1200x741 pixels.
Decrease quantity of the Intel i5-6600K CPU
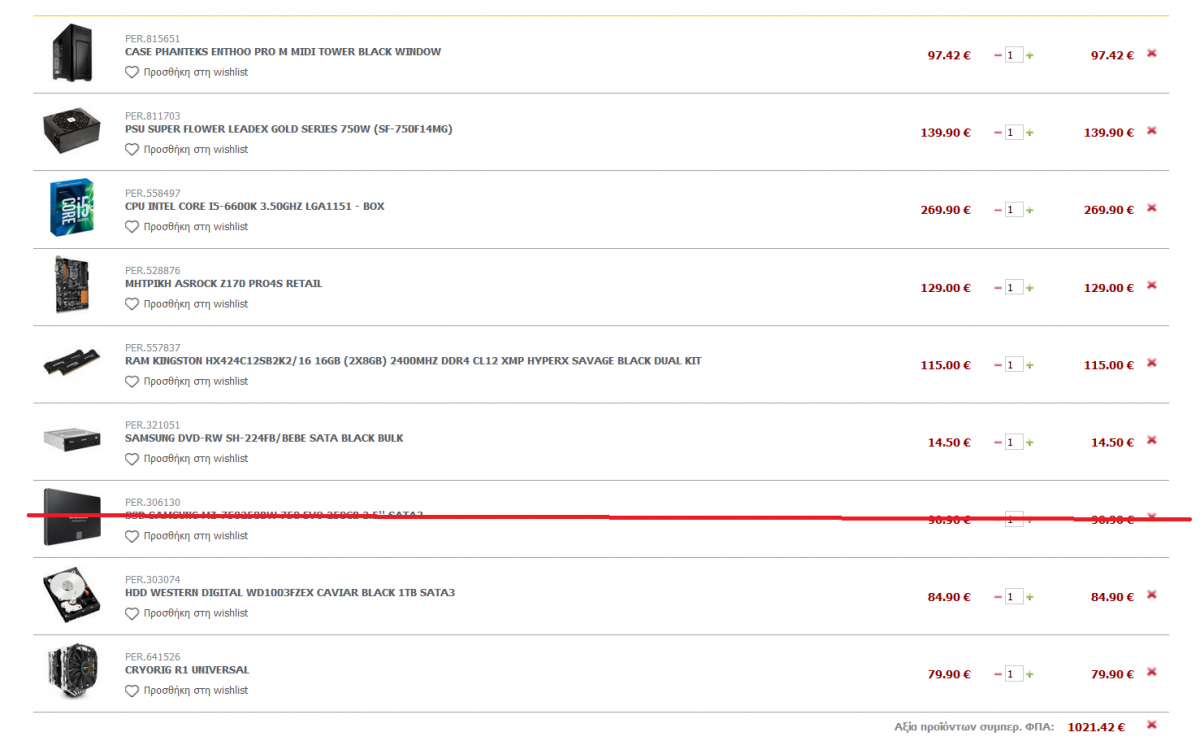click(998, 210)
